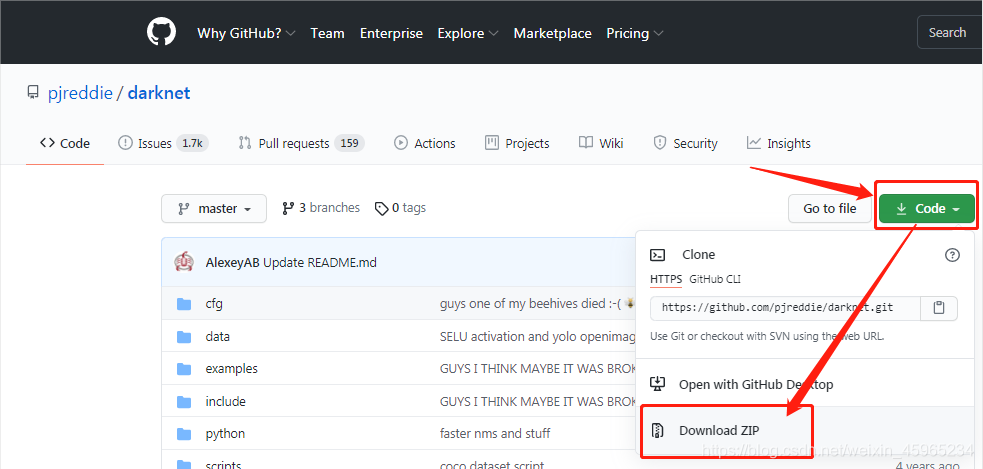Click the GitHub Desktop download icon
The width and height of the screenshot is (983, 469).
click(658, 384)
